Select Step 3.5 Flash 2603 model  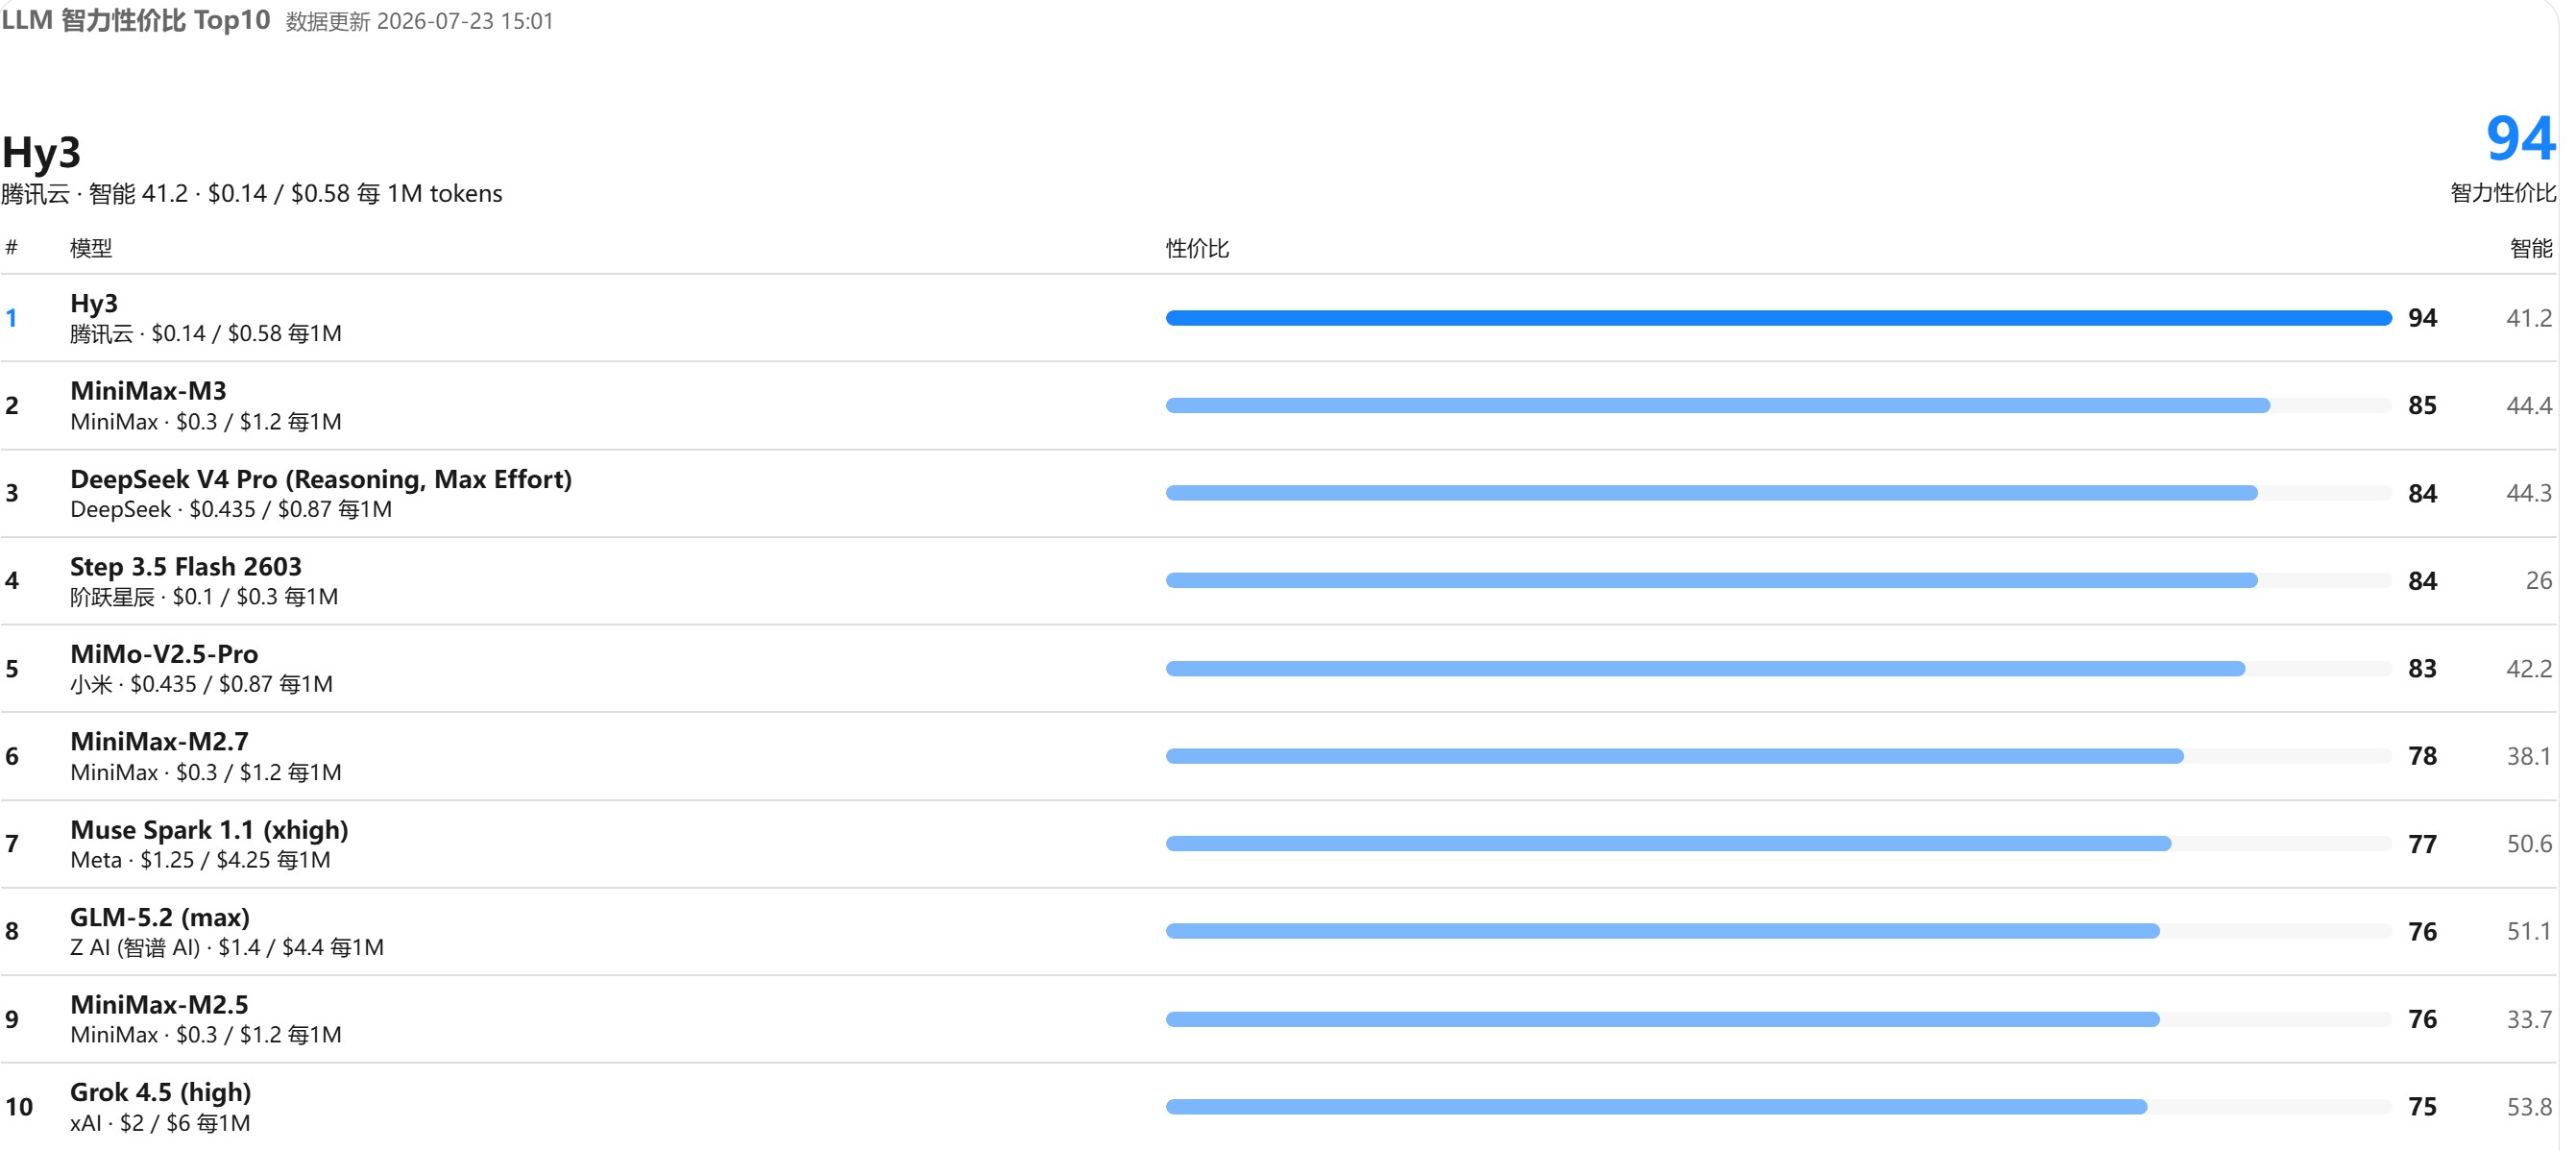[x=186, y=566]
